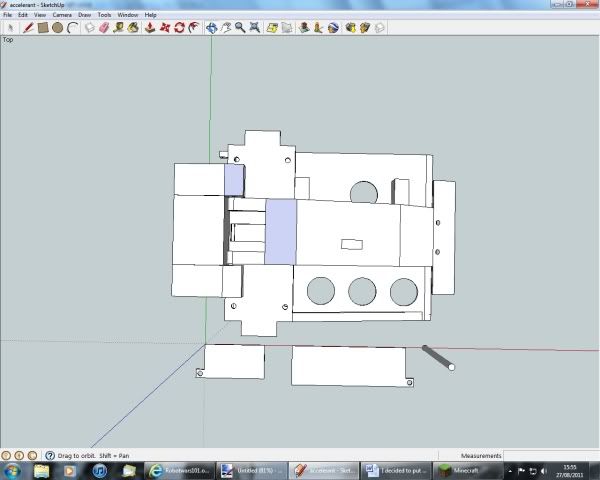The height and width of the screenshot is (480, 600).
Task: Select the Rectangle tool
Action: 43,28
